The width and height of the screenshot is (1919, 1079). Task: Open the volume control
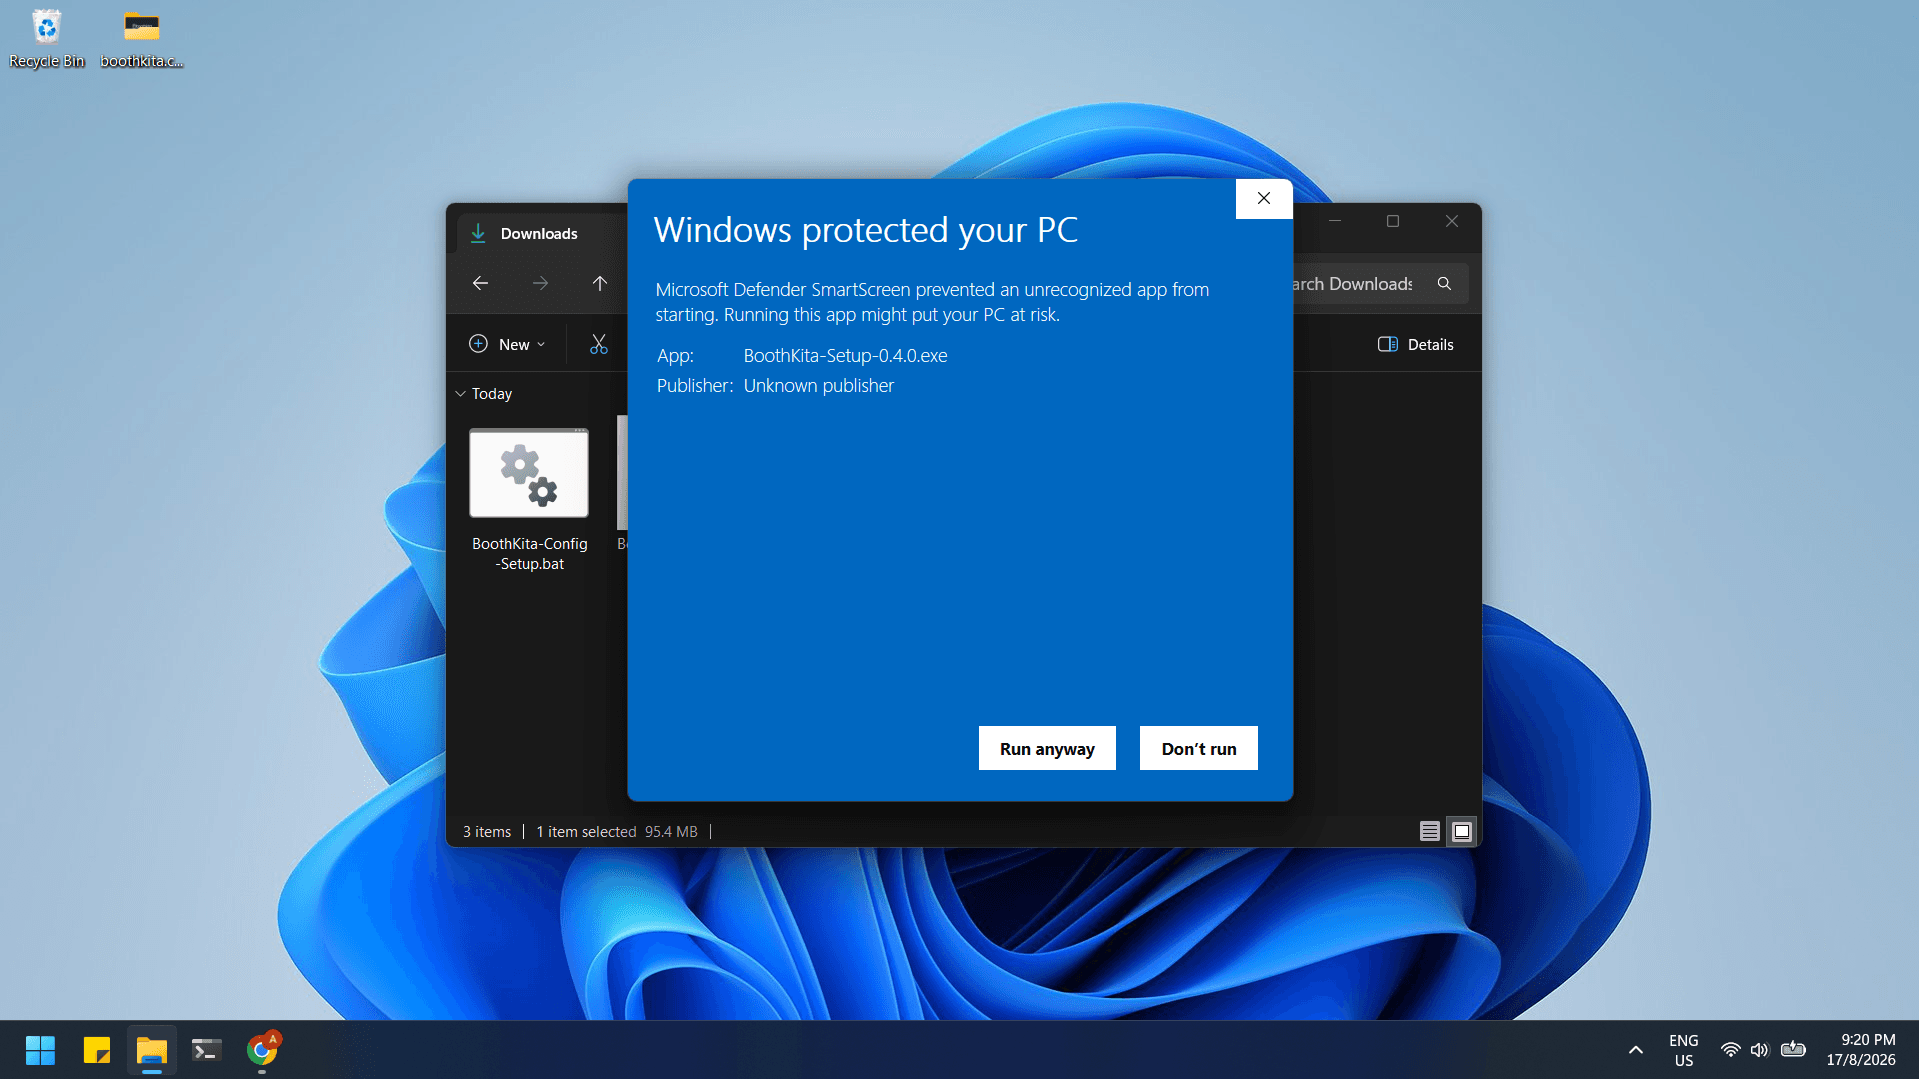coord(1760,1050)
